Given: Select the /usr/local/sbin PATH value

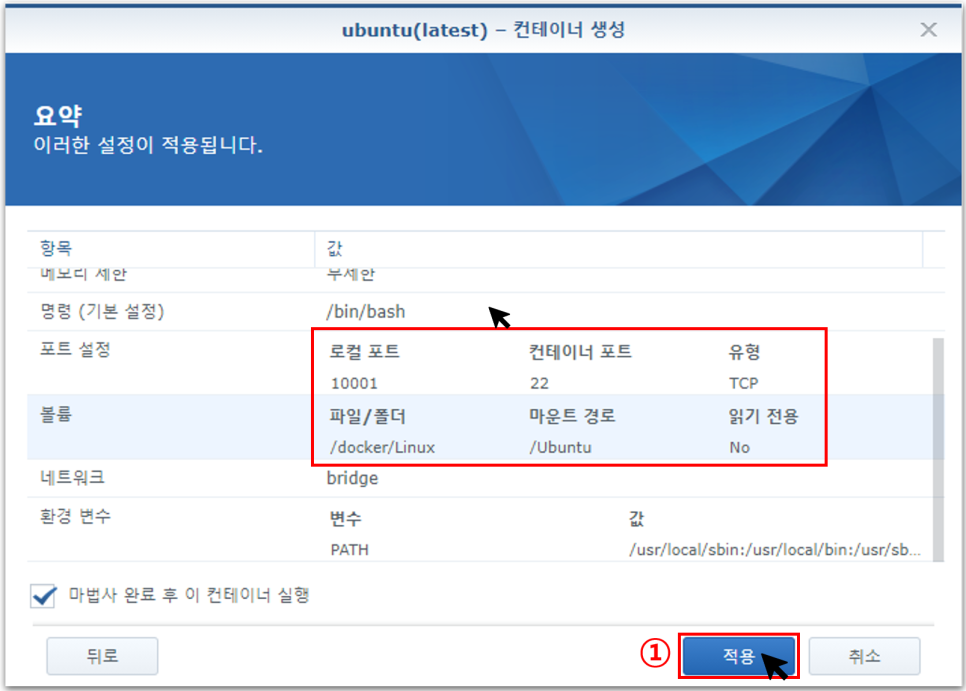Looking at the screenshot, I should click(x=774, y=549).
